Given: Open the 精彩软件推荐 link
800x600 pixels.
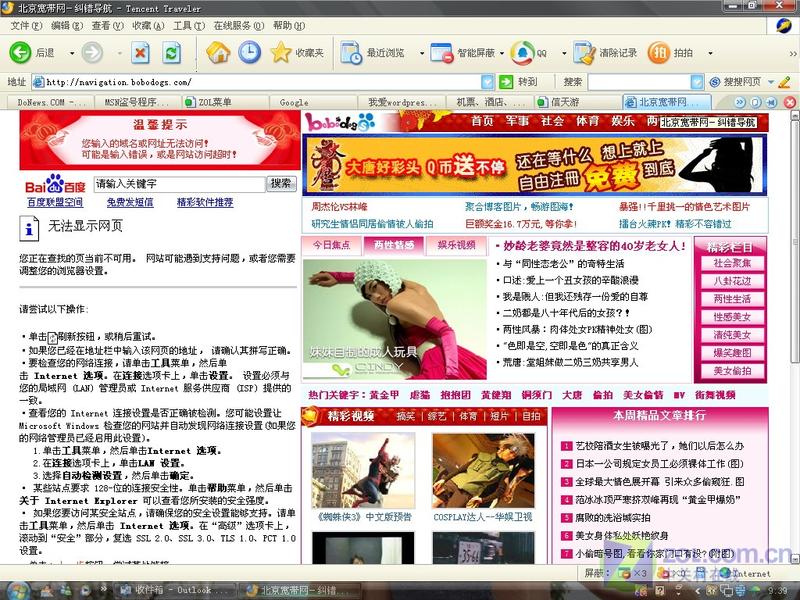Looking at the screenshot, I should [205, 202].
